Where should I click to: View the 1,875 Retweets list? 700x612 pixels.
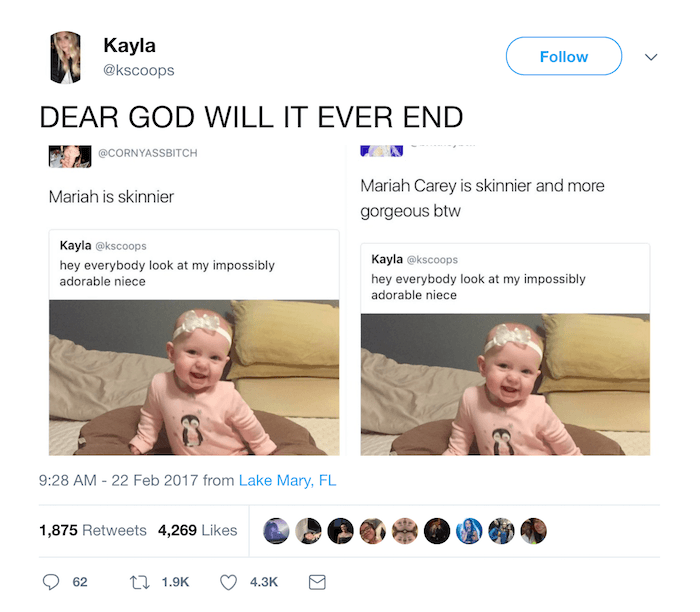click(x=93, y=531)
